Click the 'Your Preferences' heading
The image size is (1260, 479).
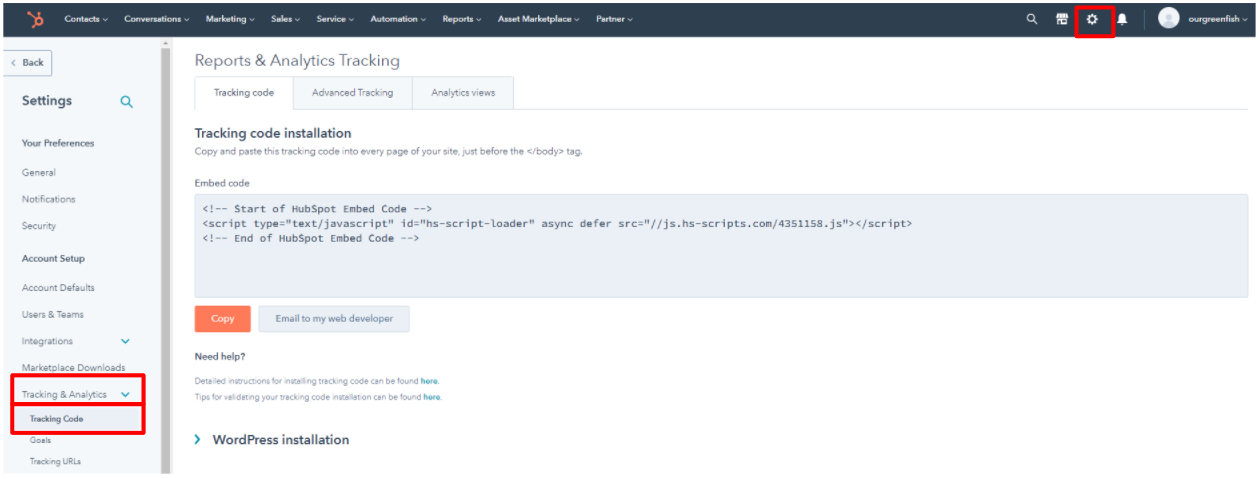pyautogui.click(x=58, y=143)
